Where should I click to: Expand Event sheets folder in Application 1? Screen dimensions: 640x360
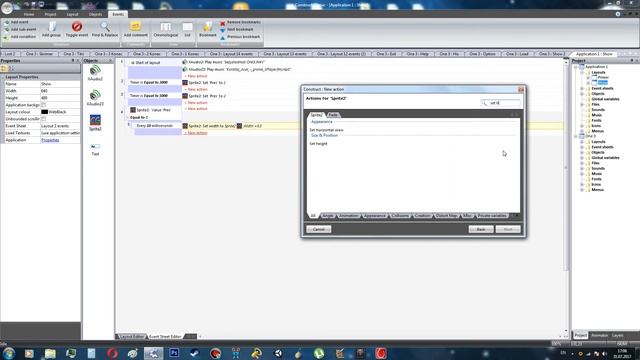(x=582, y=88)
